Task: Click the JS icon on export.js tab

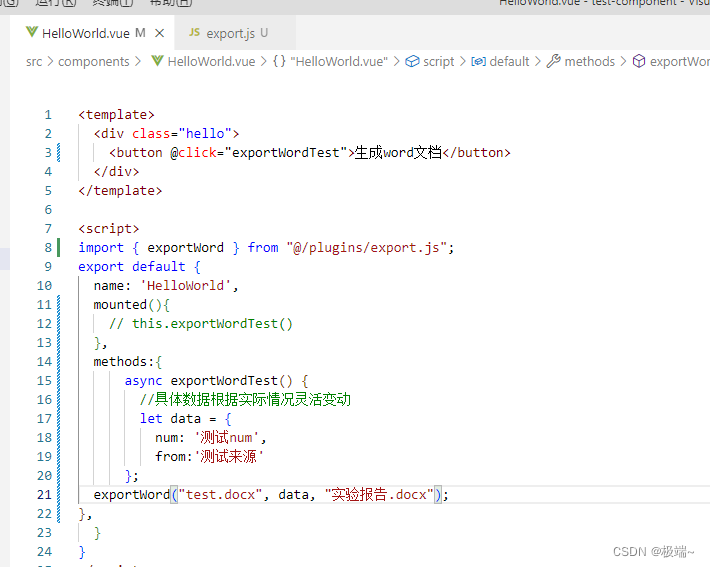Action: coord(194,32)
